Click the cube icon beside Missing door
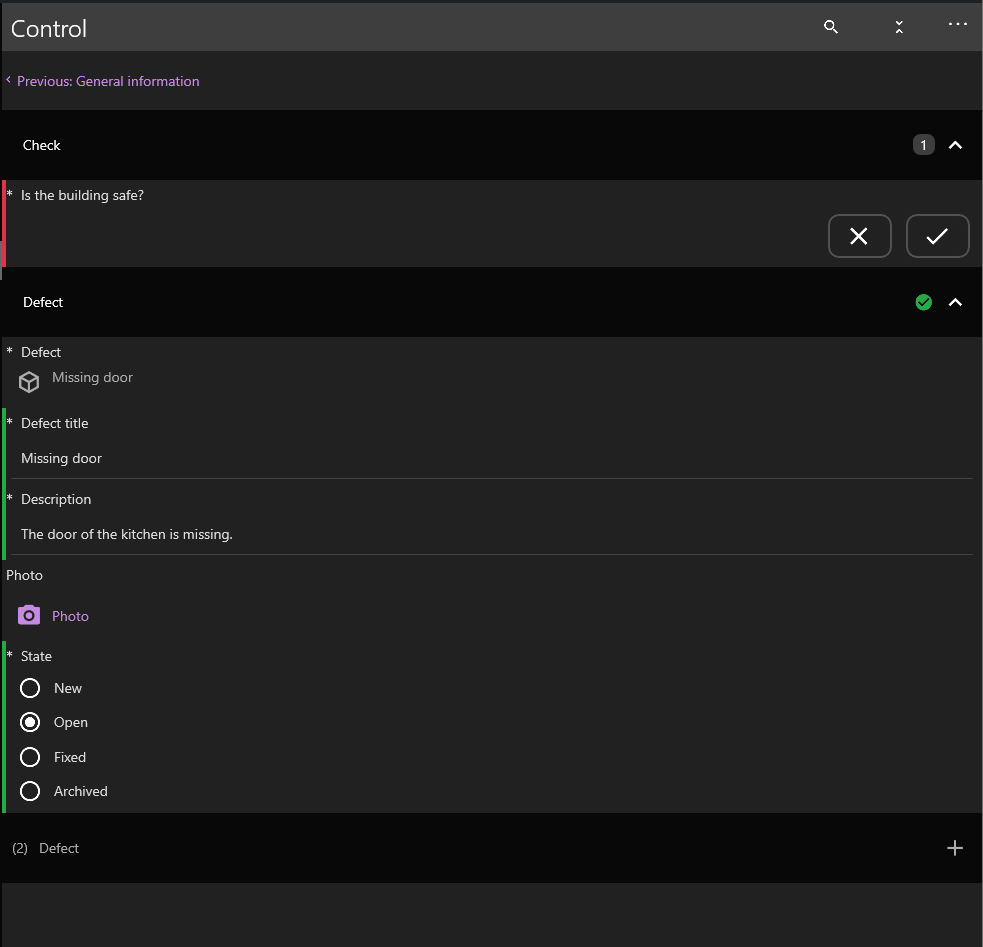This screenshot has height=947, width=983. [x=29, y=381]
